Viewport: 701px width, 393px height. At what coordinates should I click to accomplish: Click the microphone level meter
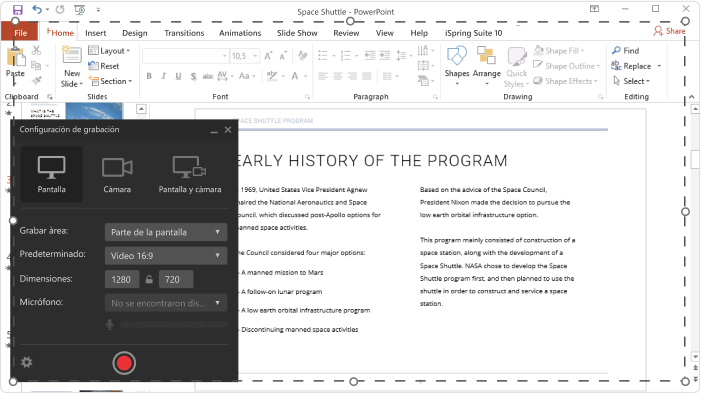pos(173,325)
